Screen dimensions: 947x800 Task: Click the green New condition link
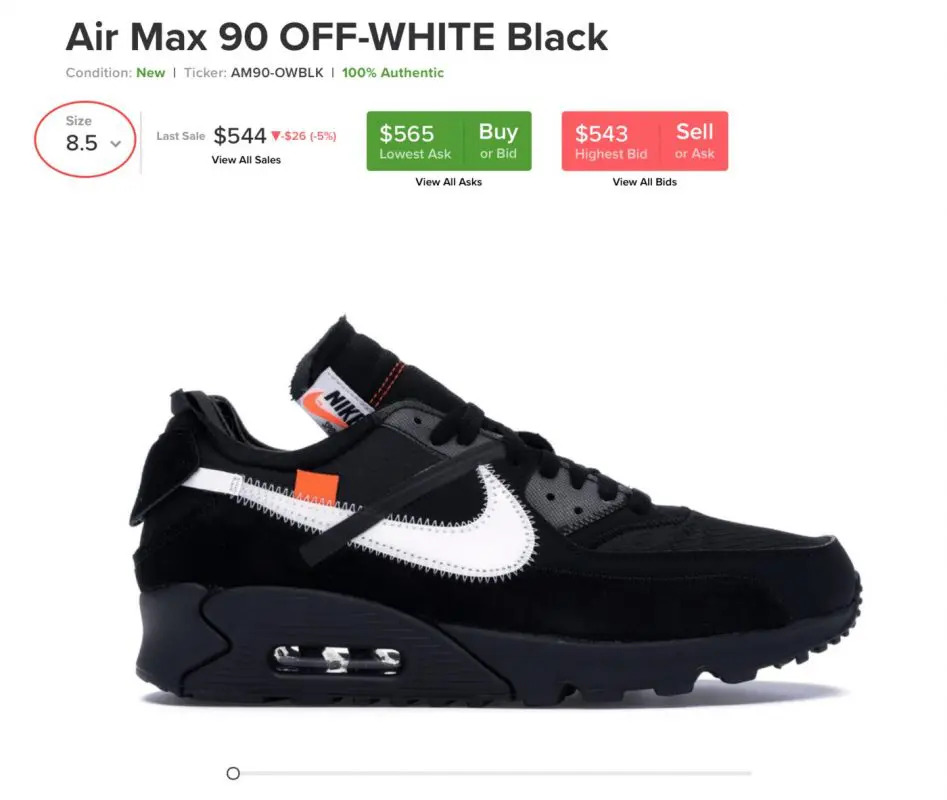(x=150, y=73)
